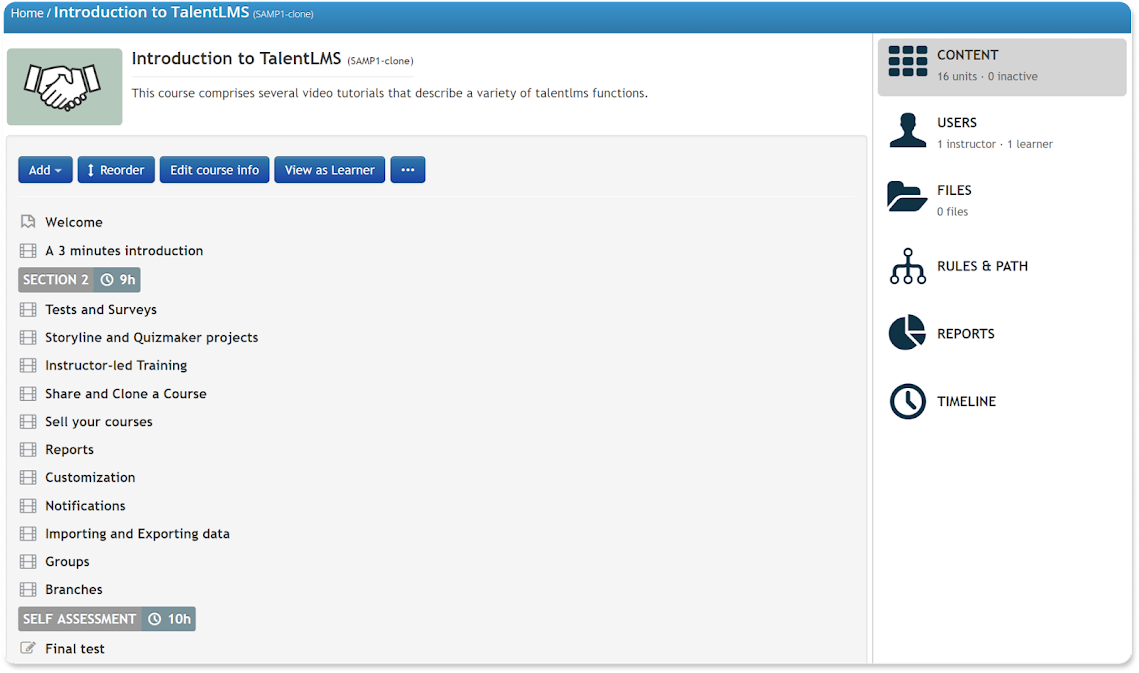This screenshot has height=673, width=1139.
Task: Open Sell your courses unit
Action: pos(99,422)
